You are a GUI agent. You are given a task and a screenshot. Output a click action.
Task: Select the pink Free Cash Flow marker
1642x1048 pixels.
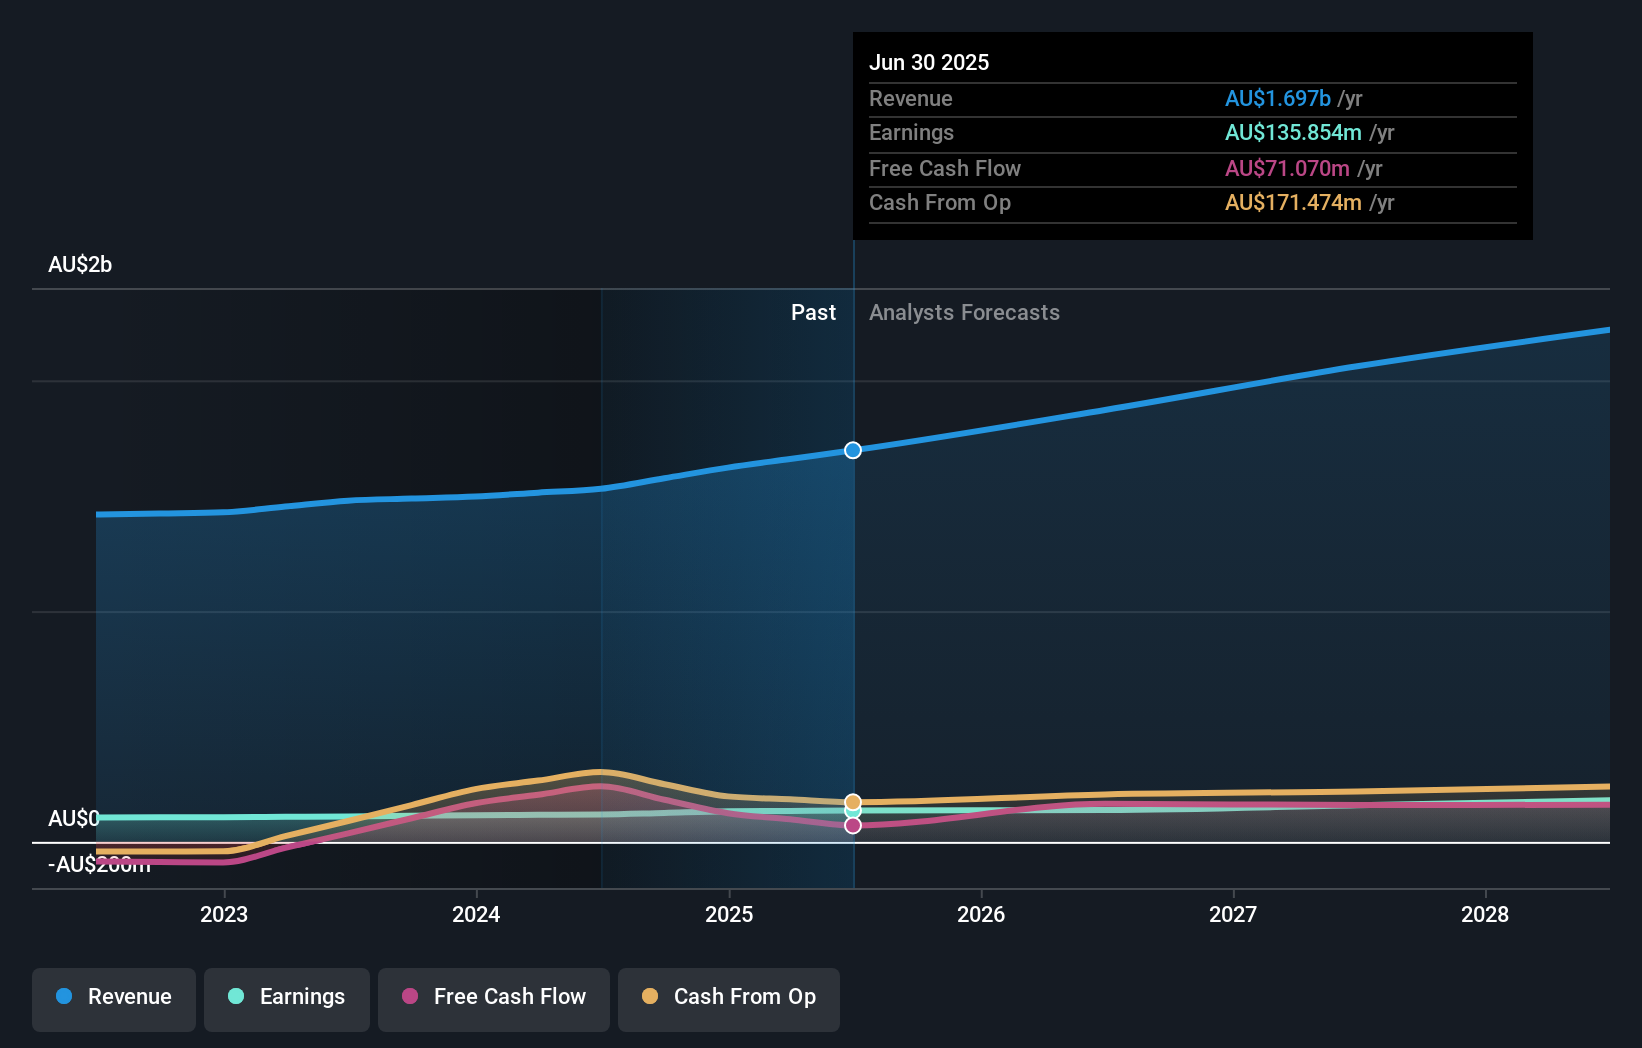click(852, 824)
